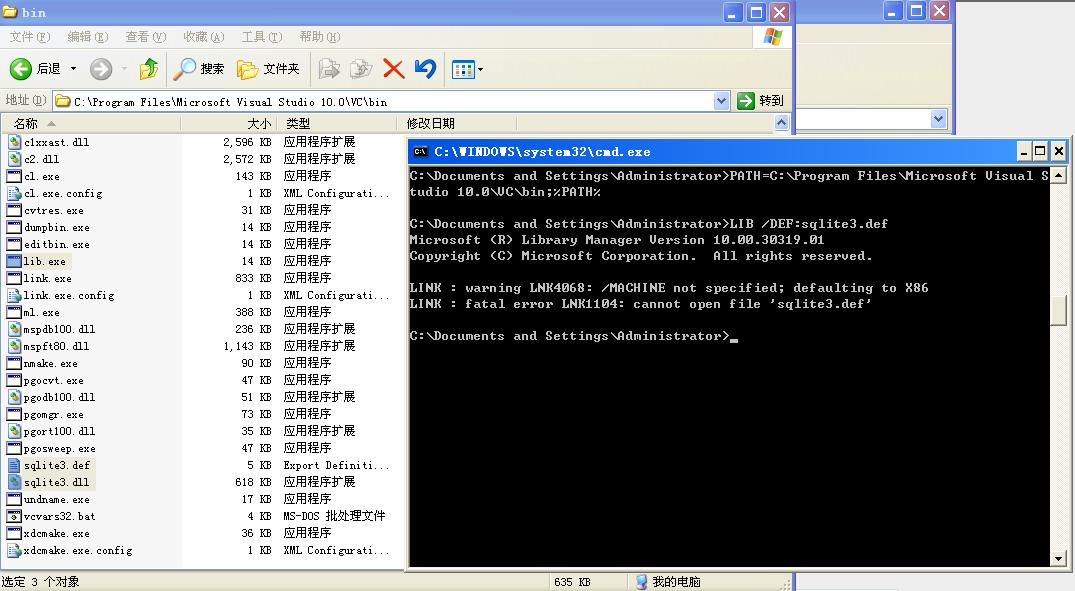Select the vcvars32.bat file icon
The height and width of the screenshot is (591, 1075).
(14, 516)
